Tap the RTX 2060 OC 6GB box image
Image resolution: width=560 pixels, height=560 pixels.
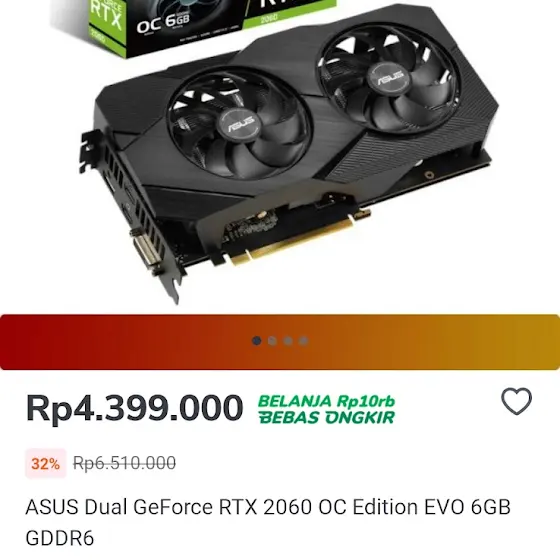[195, 27]
